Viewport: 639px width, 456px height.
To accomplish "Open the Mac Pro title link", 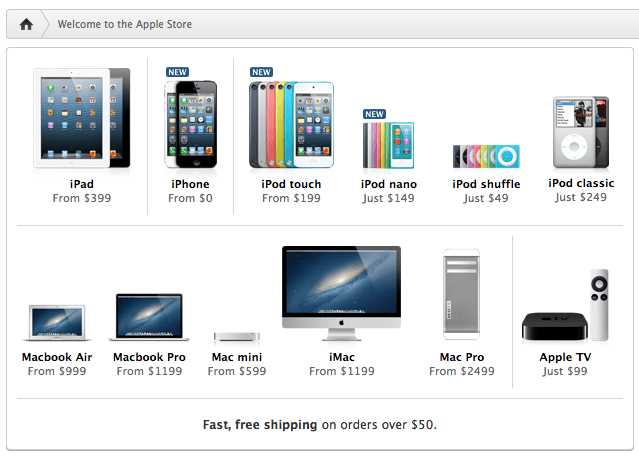I will pos(462,357).
